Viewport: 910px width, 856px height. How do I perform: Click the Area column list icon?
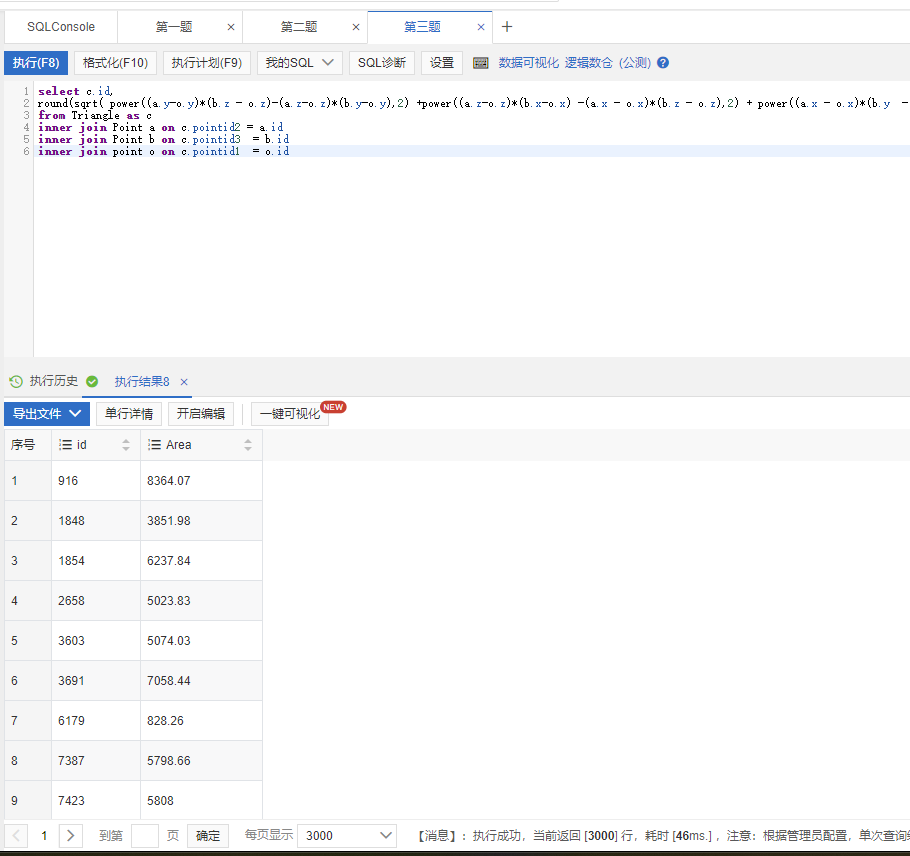pyautogui.click(x=154, y=445)
